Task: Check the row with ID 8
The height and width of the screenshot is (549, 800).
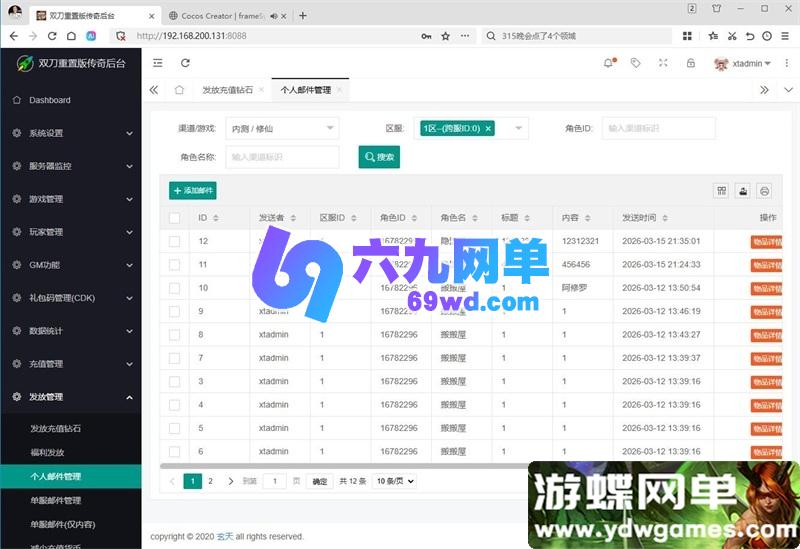Action: [174, 335]
